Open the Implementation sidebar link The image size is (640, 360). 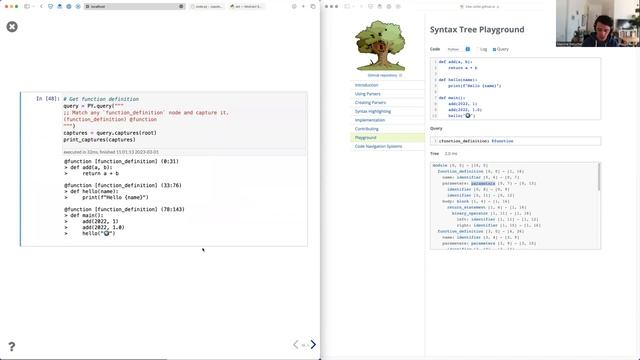[x=370, y=120]
